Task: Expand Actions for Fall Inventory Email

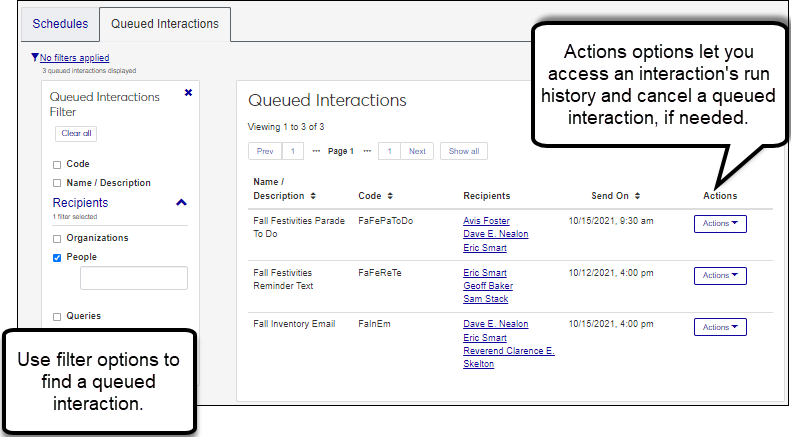Action: (720, 327)
